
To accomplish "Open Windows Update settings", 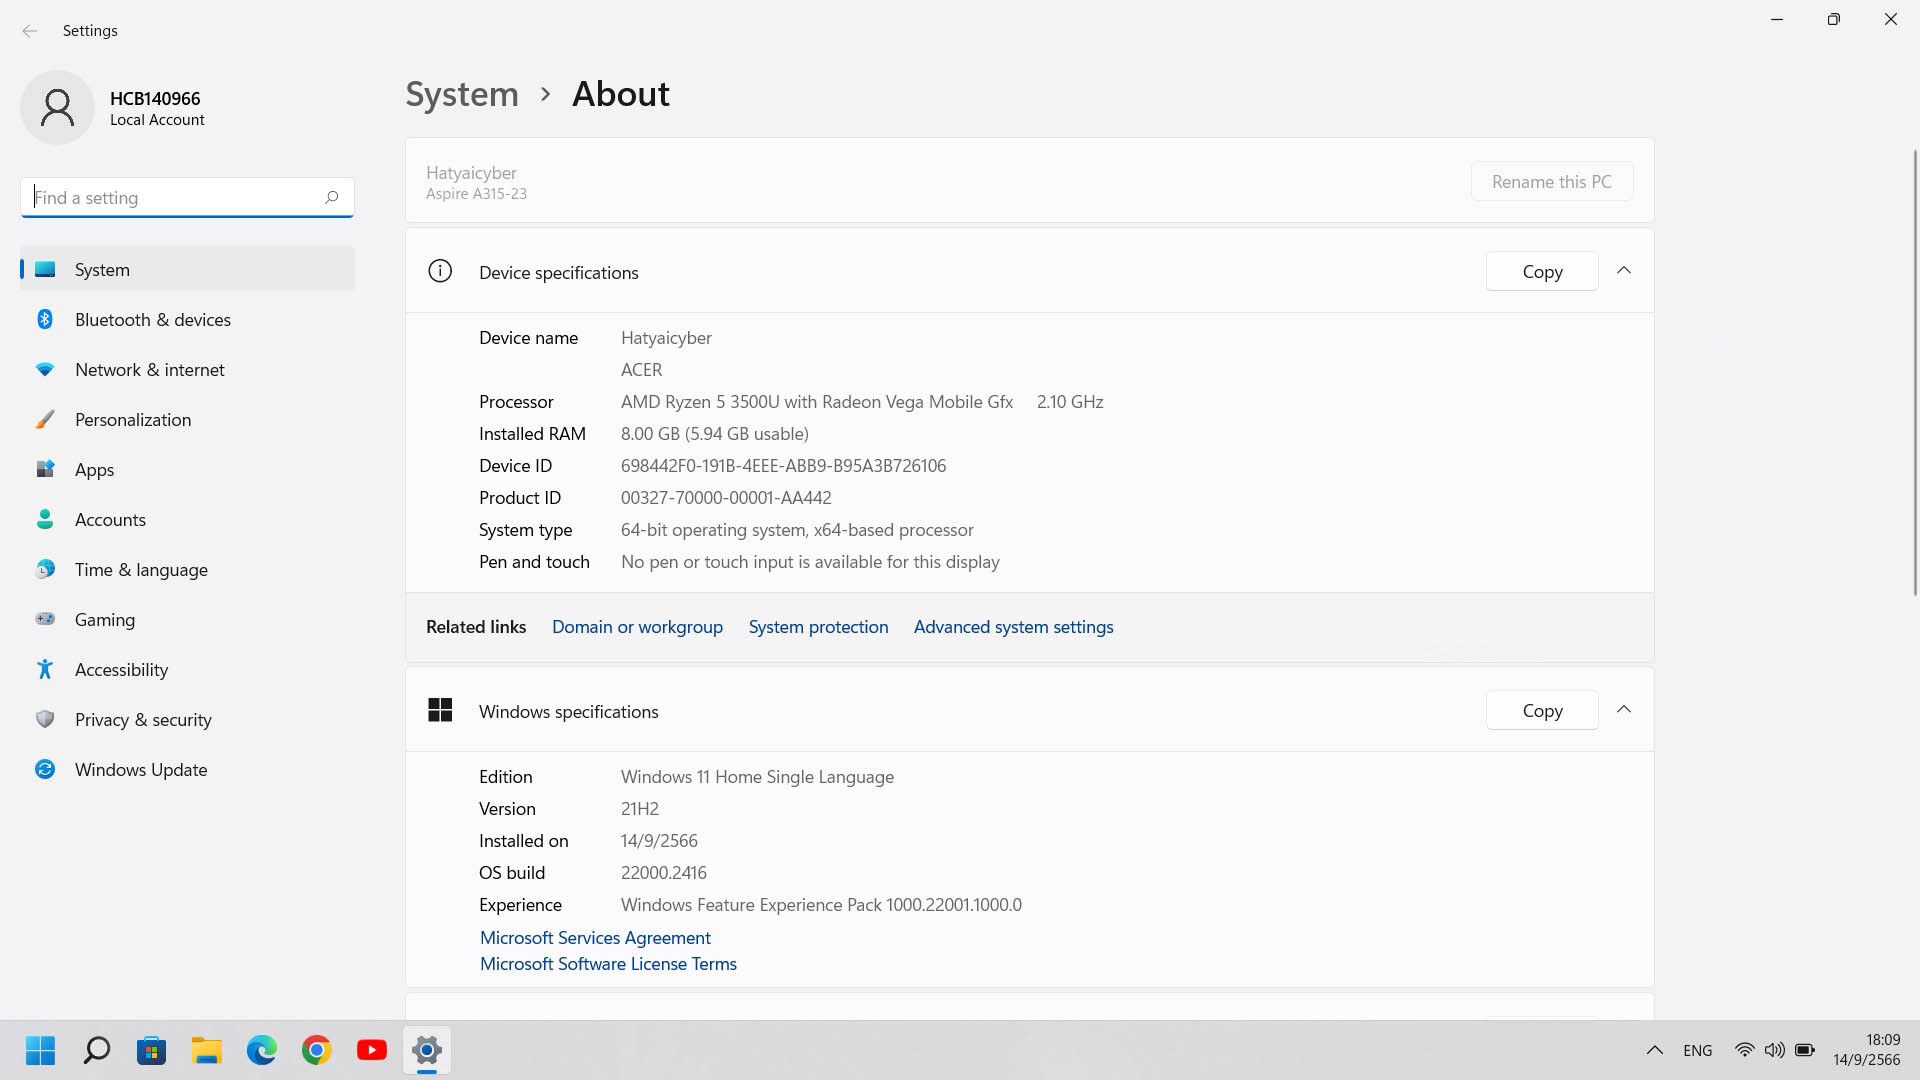I will point(187,769).
